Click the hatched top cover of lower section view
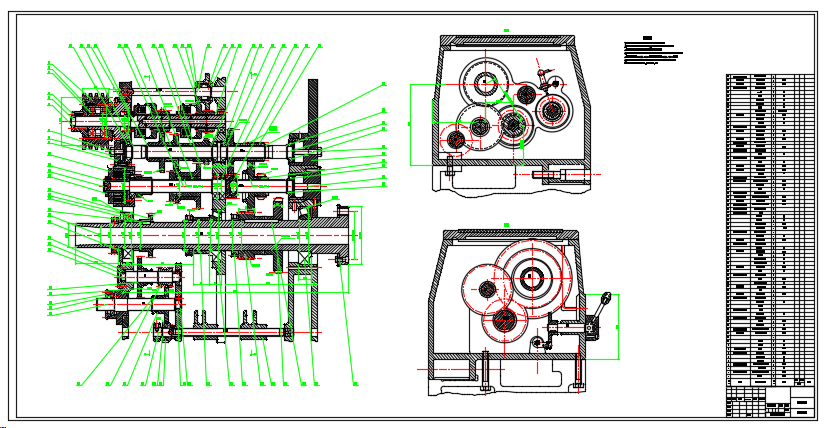 coord(511,235)
